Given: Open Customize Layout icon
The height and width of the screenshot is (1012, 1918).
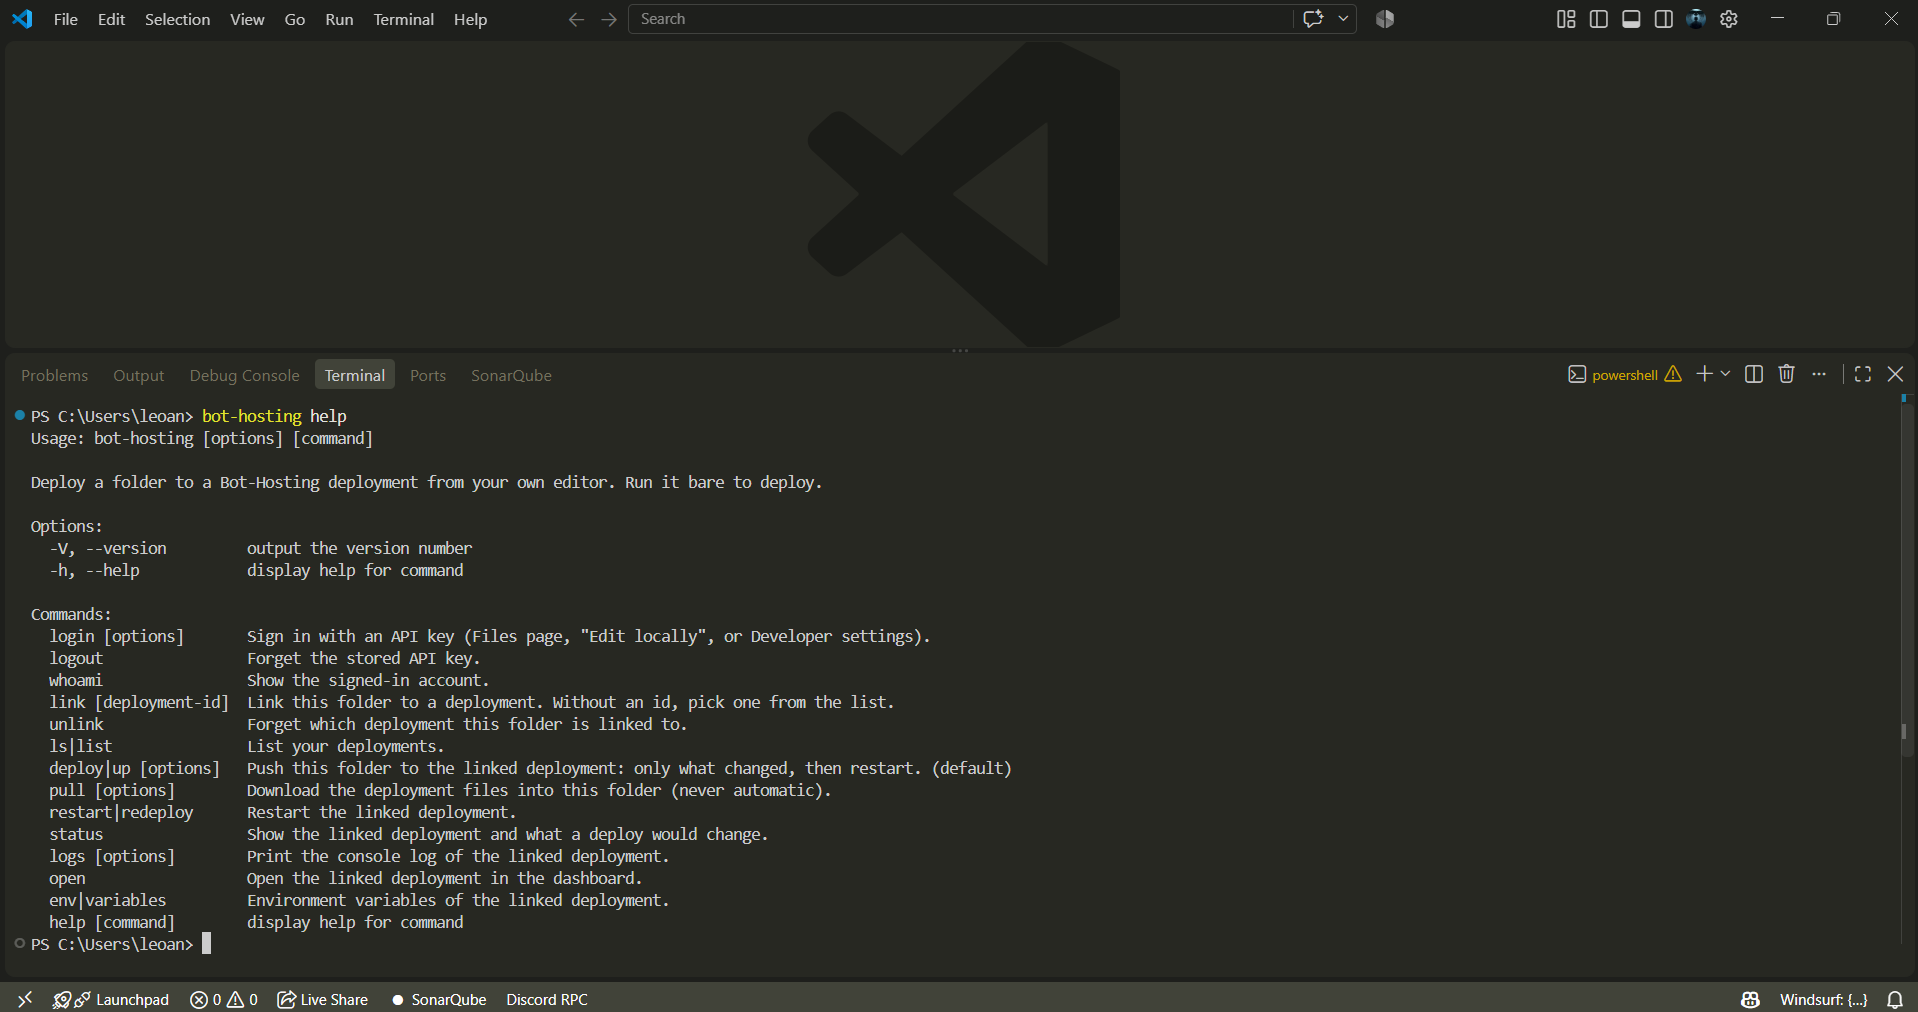Looking at the screenshot, I should point(1566,19).
